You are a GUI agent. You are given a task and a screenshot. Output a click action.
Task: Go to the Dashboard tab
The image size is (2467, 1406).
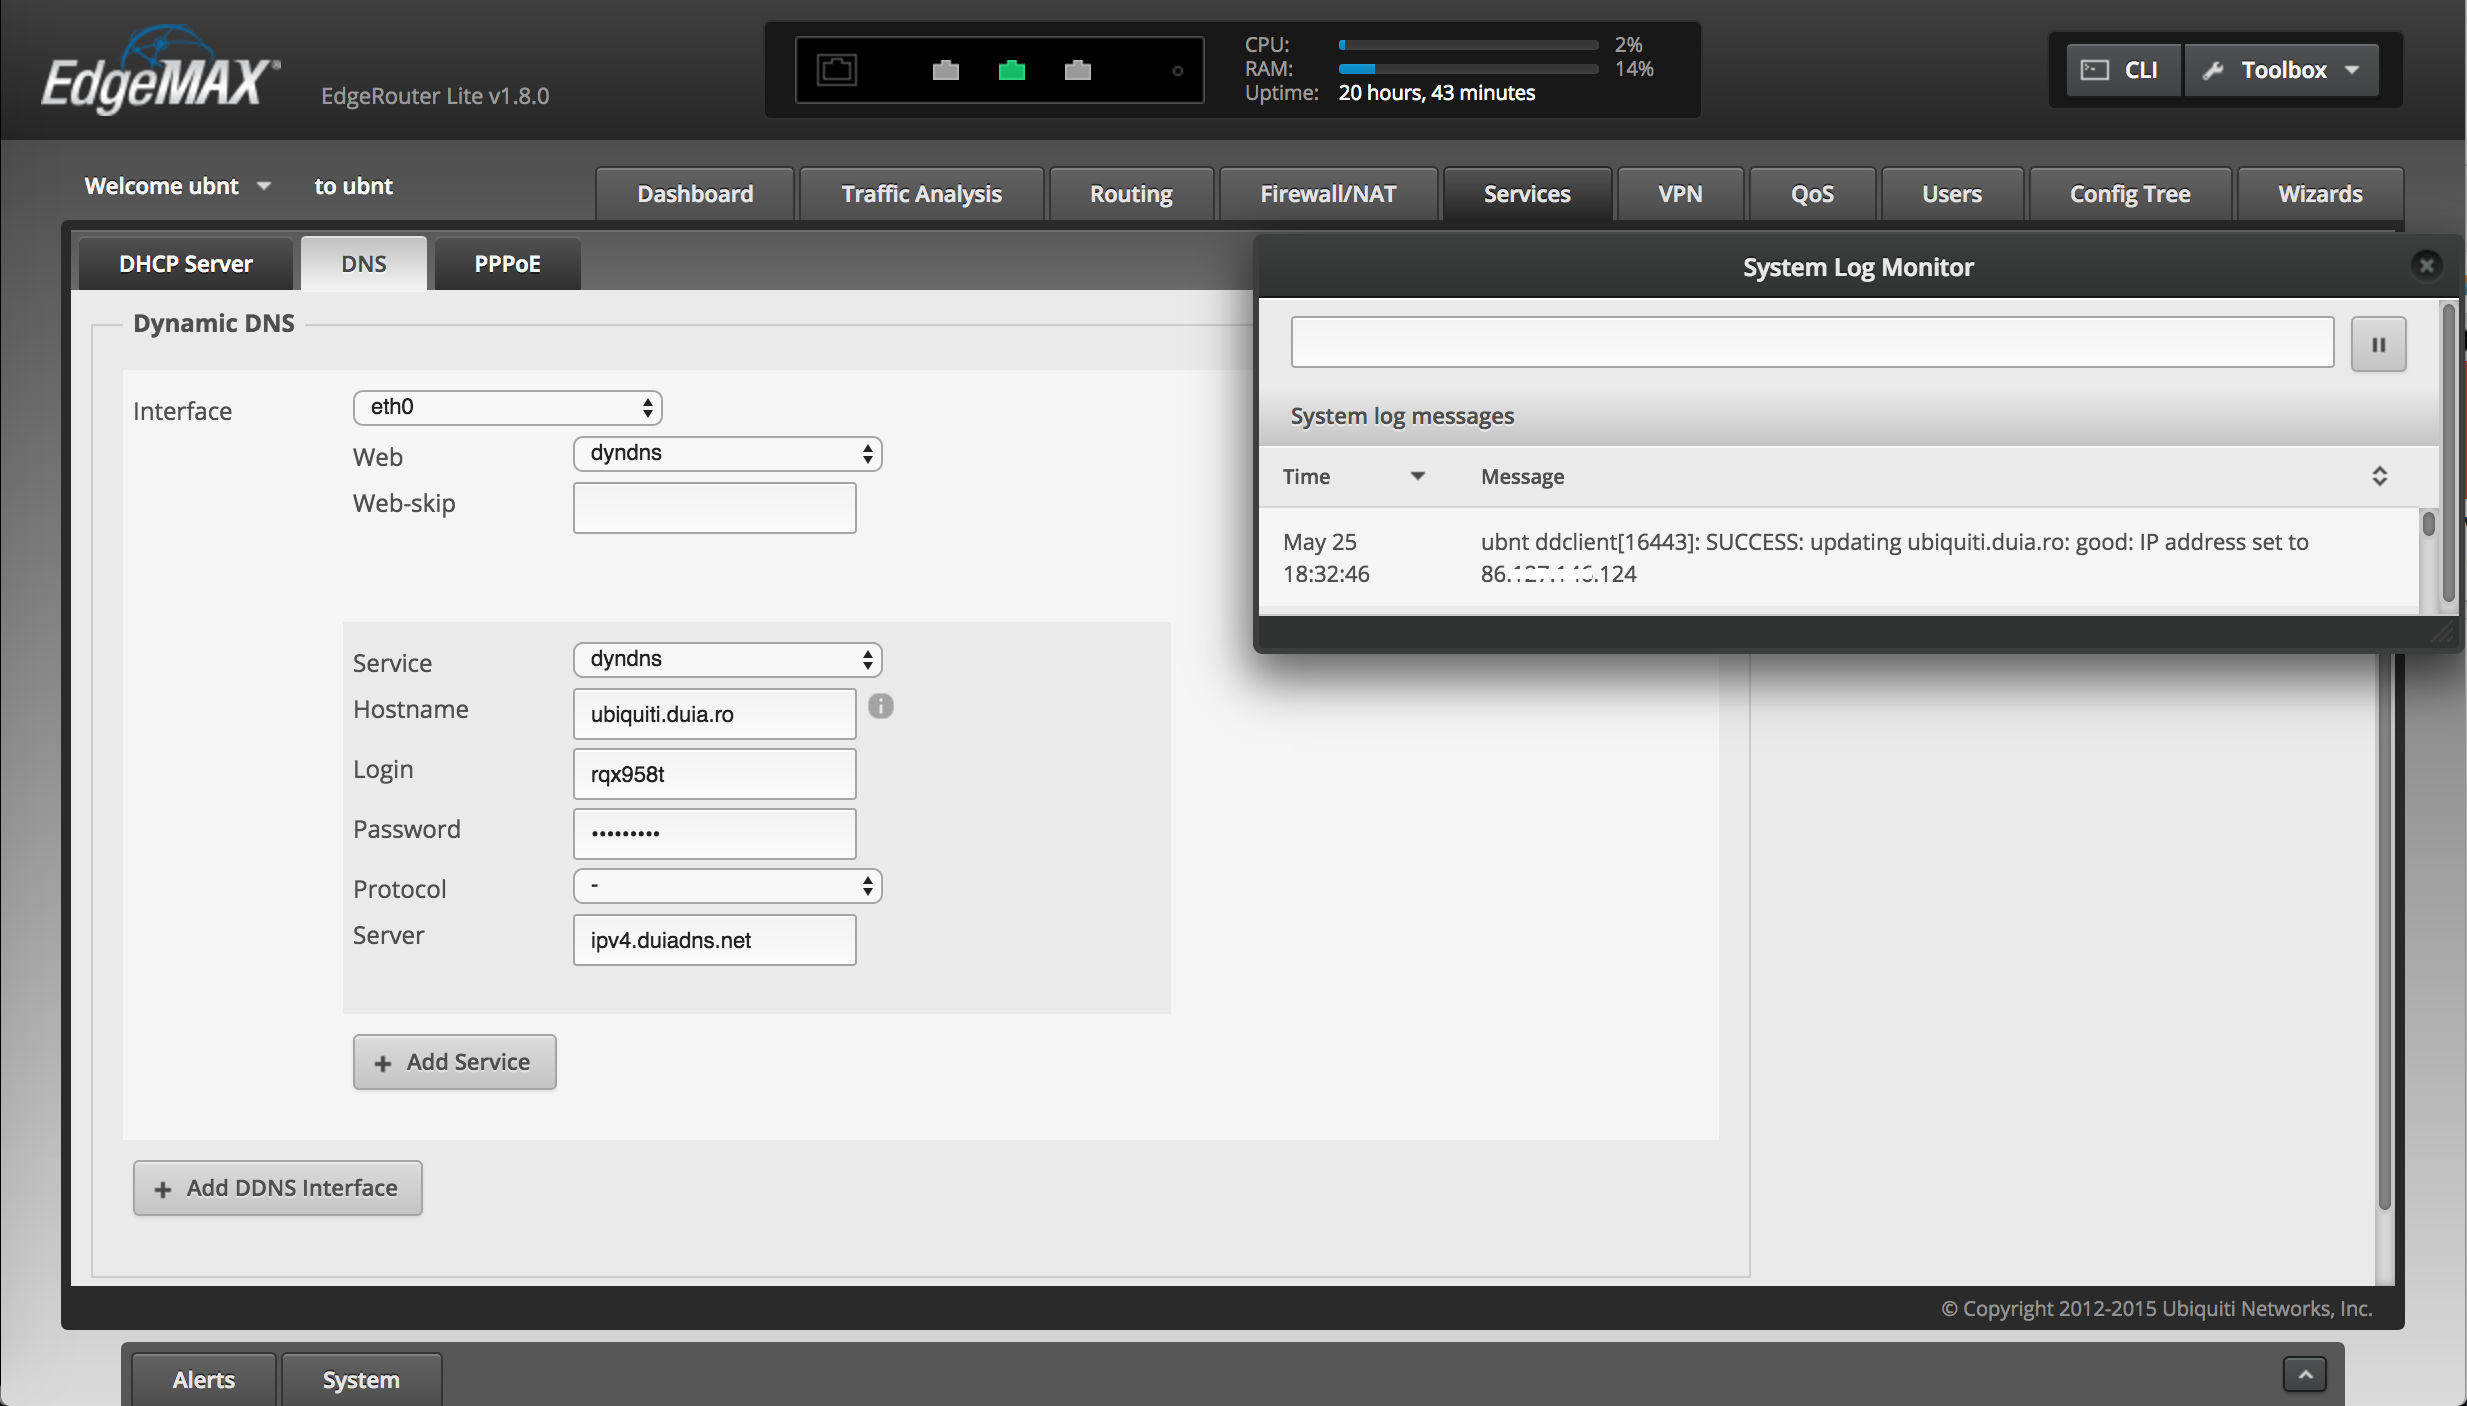695,194
